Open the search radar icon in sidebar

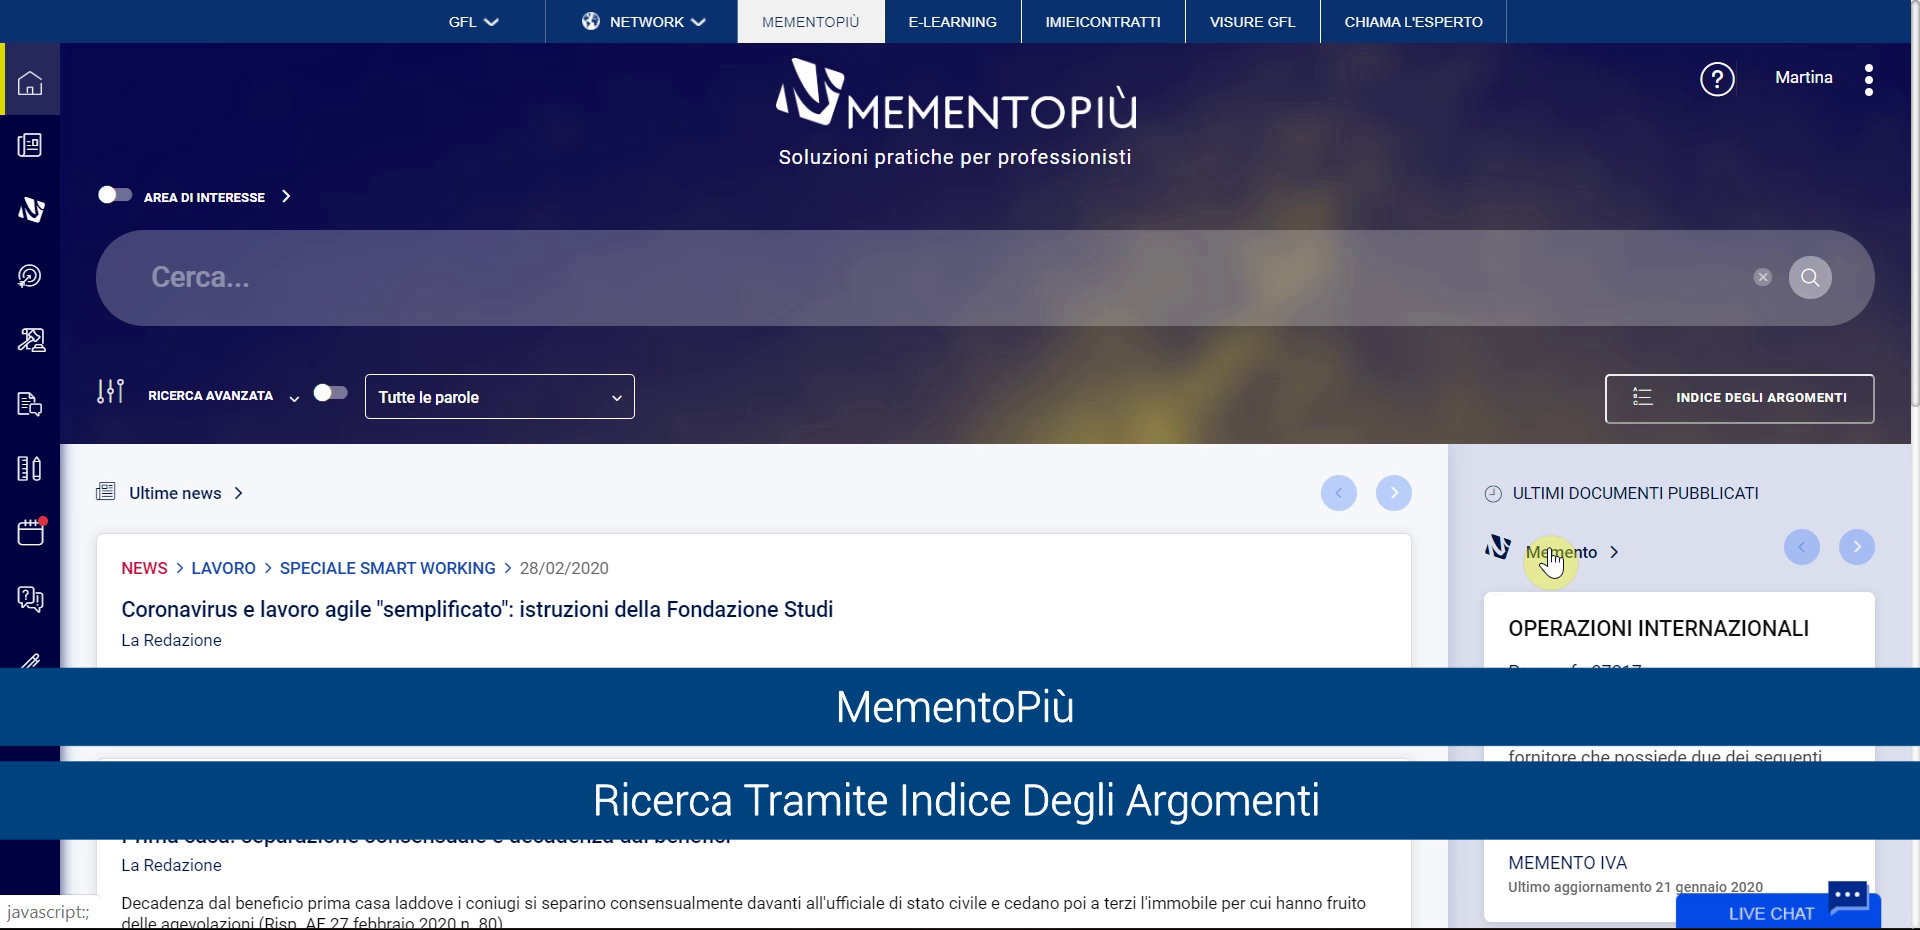tap(30, 276)
